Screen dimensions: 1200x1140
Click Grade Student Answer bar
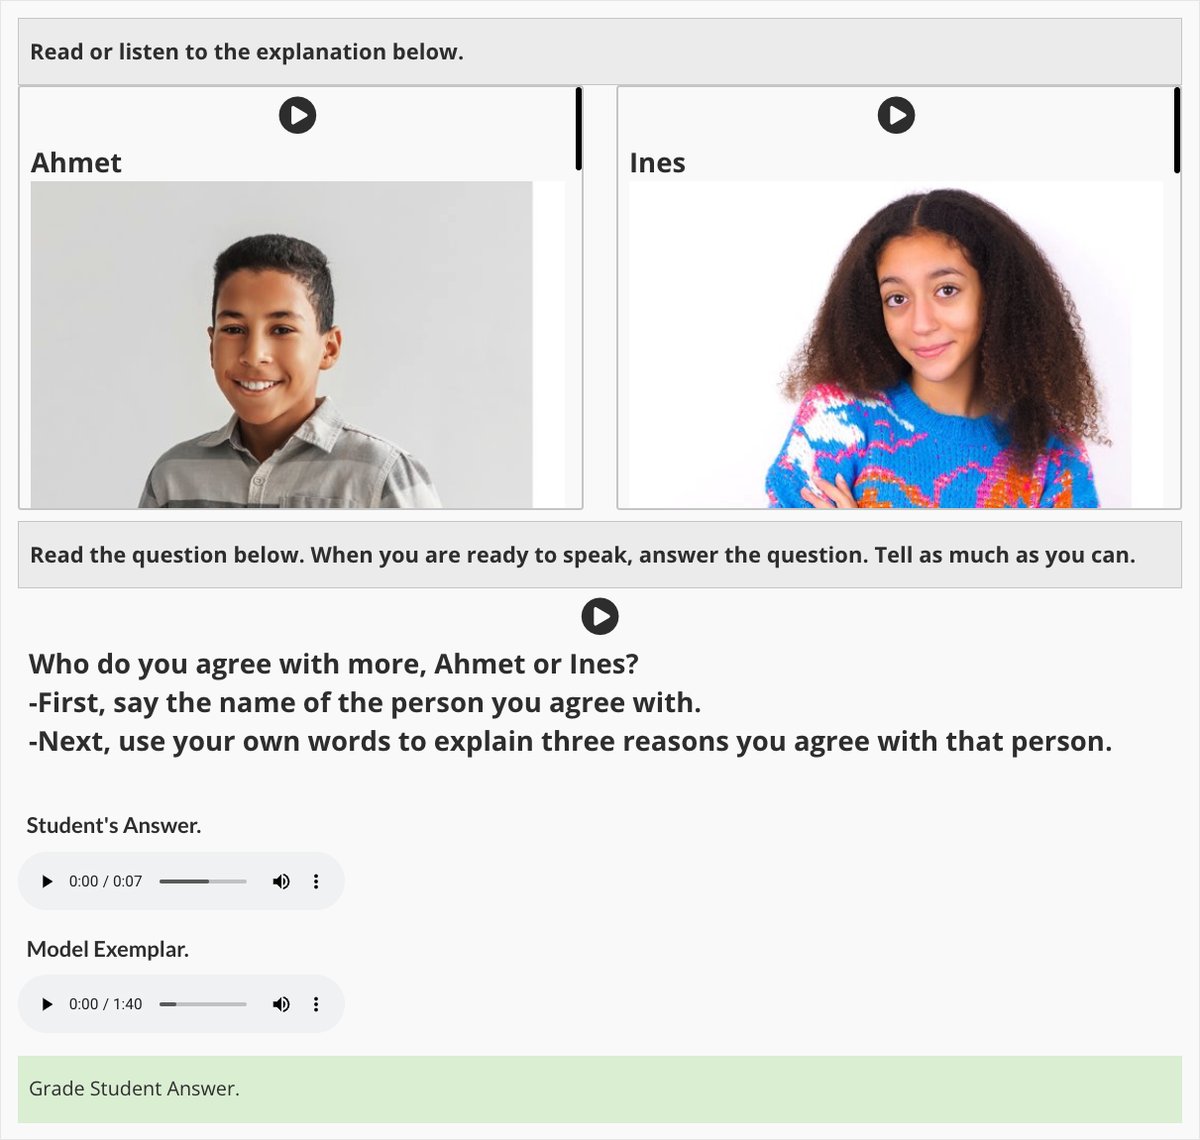(x=600, y=1089)
